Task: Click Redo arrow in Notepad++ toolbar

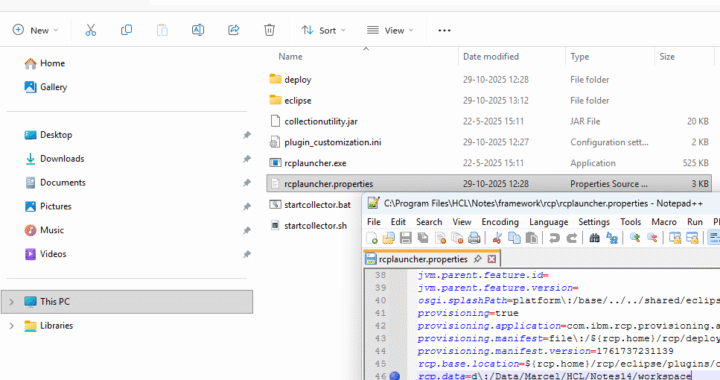Action: click(x=572, y=238)
